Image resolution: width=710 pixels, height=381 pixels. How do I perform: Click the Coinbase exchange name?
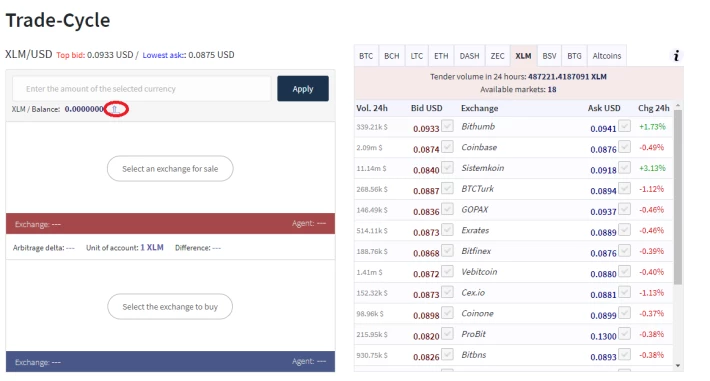479,147
